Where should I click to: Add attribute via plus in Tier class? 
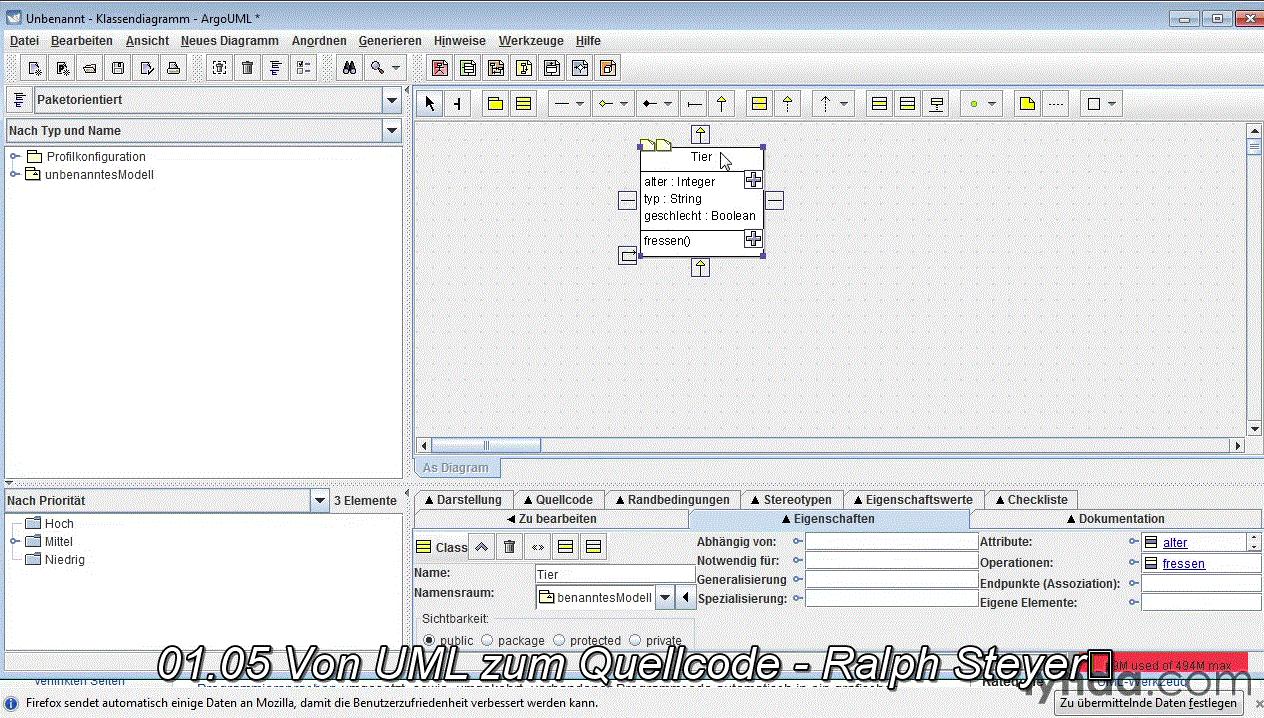753,180
